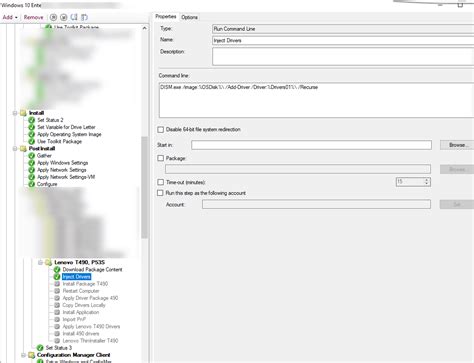474x363 pixels.
Task: Click green check icon beside Set Status 2
Action: click(32, 120)
